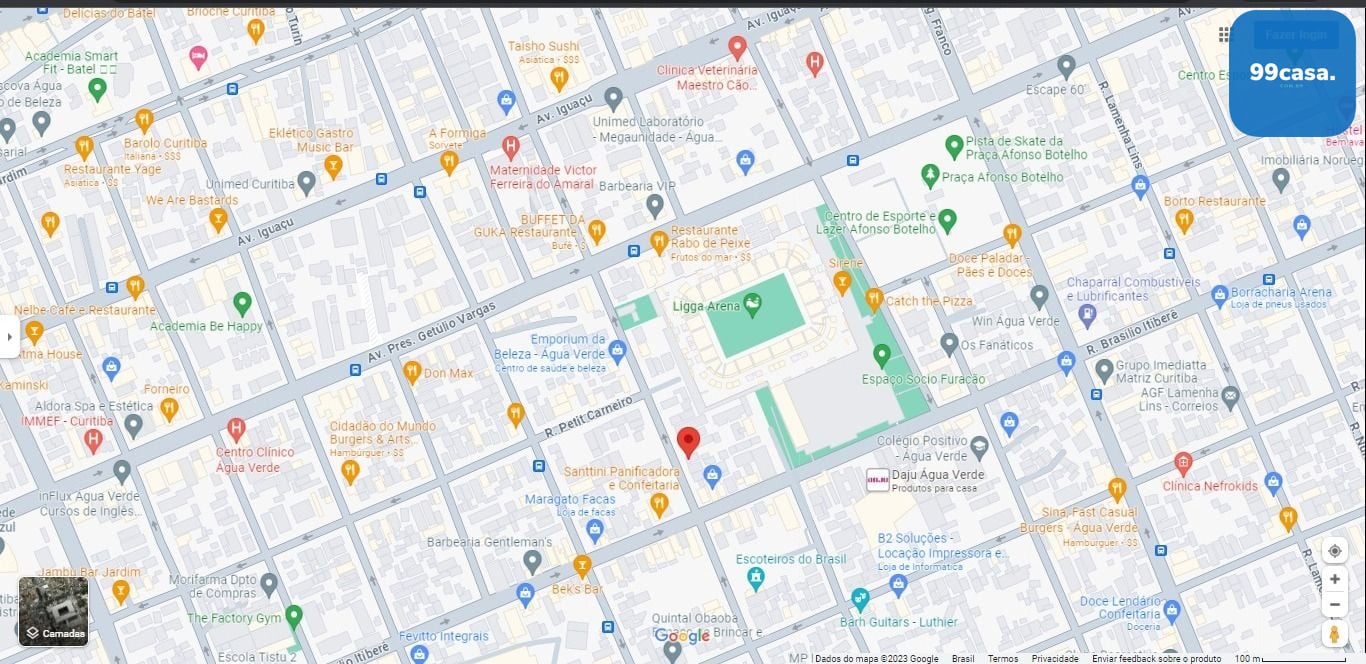Click Enviar feedback sobre o produto

(1156, 658)
